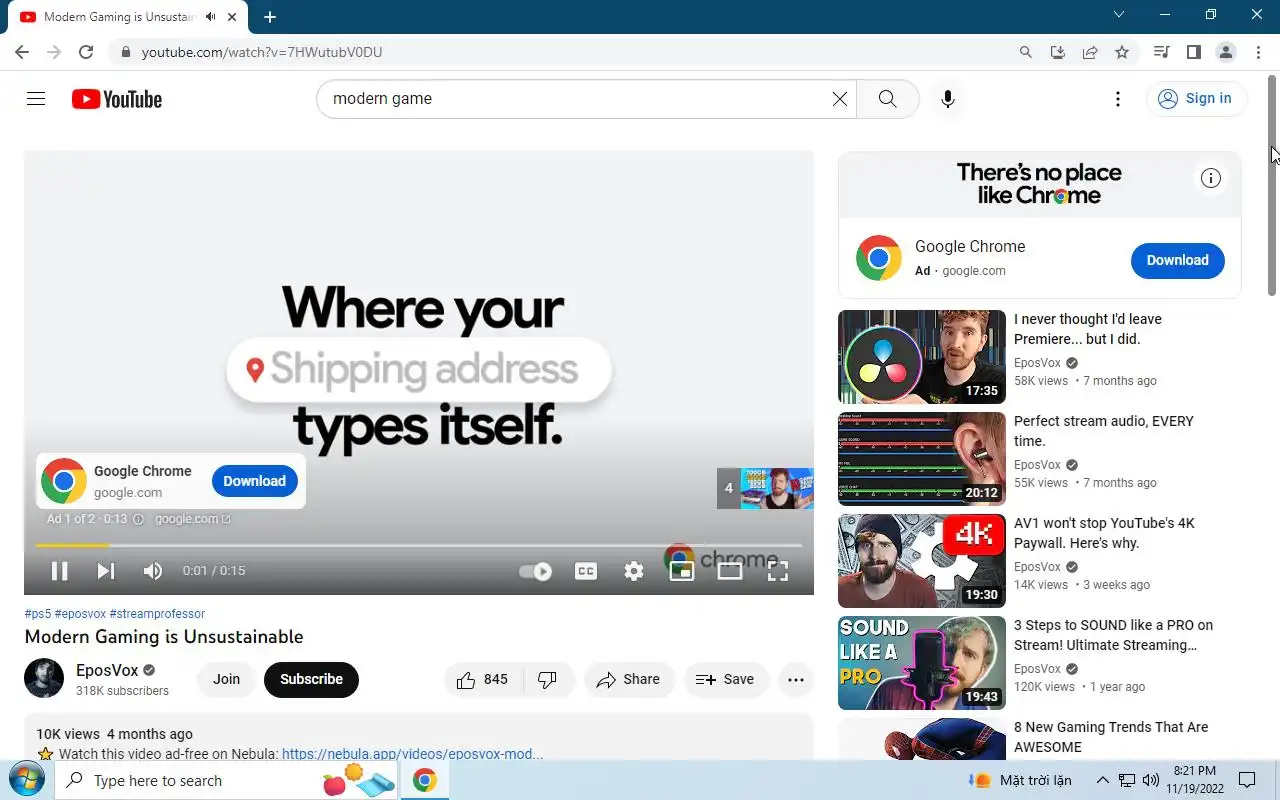Image resolution: width=1280 pixels, height=800 pixels.
Task: Run search with magnifier button
Action: click(887, 99)
